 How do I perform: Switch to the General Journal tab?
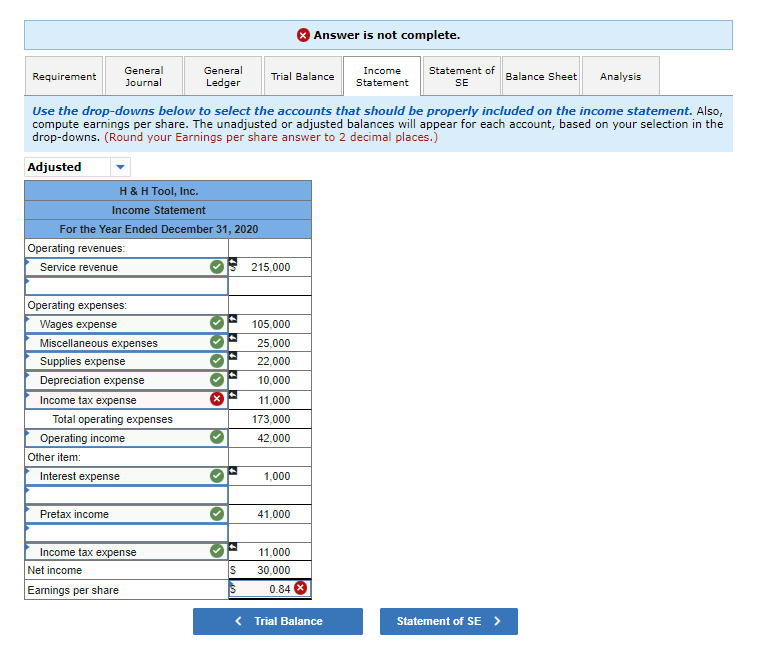coord(144,76)
